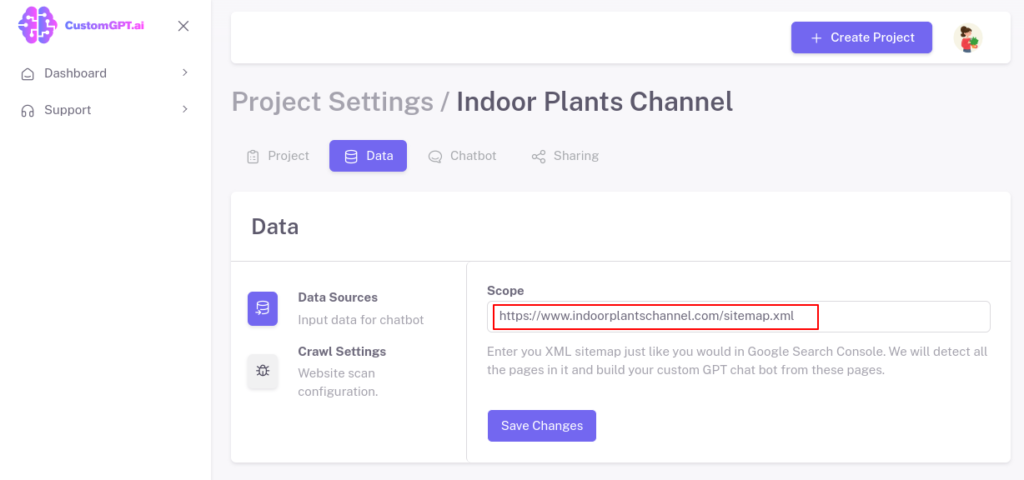Click the Save Changes button
Viewport: 1024px width, 480px height.
(x=542, y=426)
